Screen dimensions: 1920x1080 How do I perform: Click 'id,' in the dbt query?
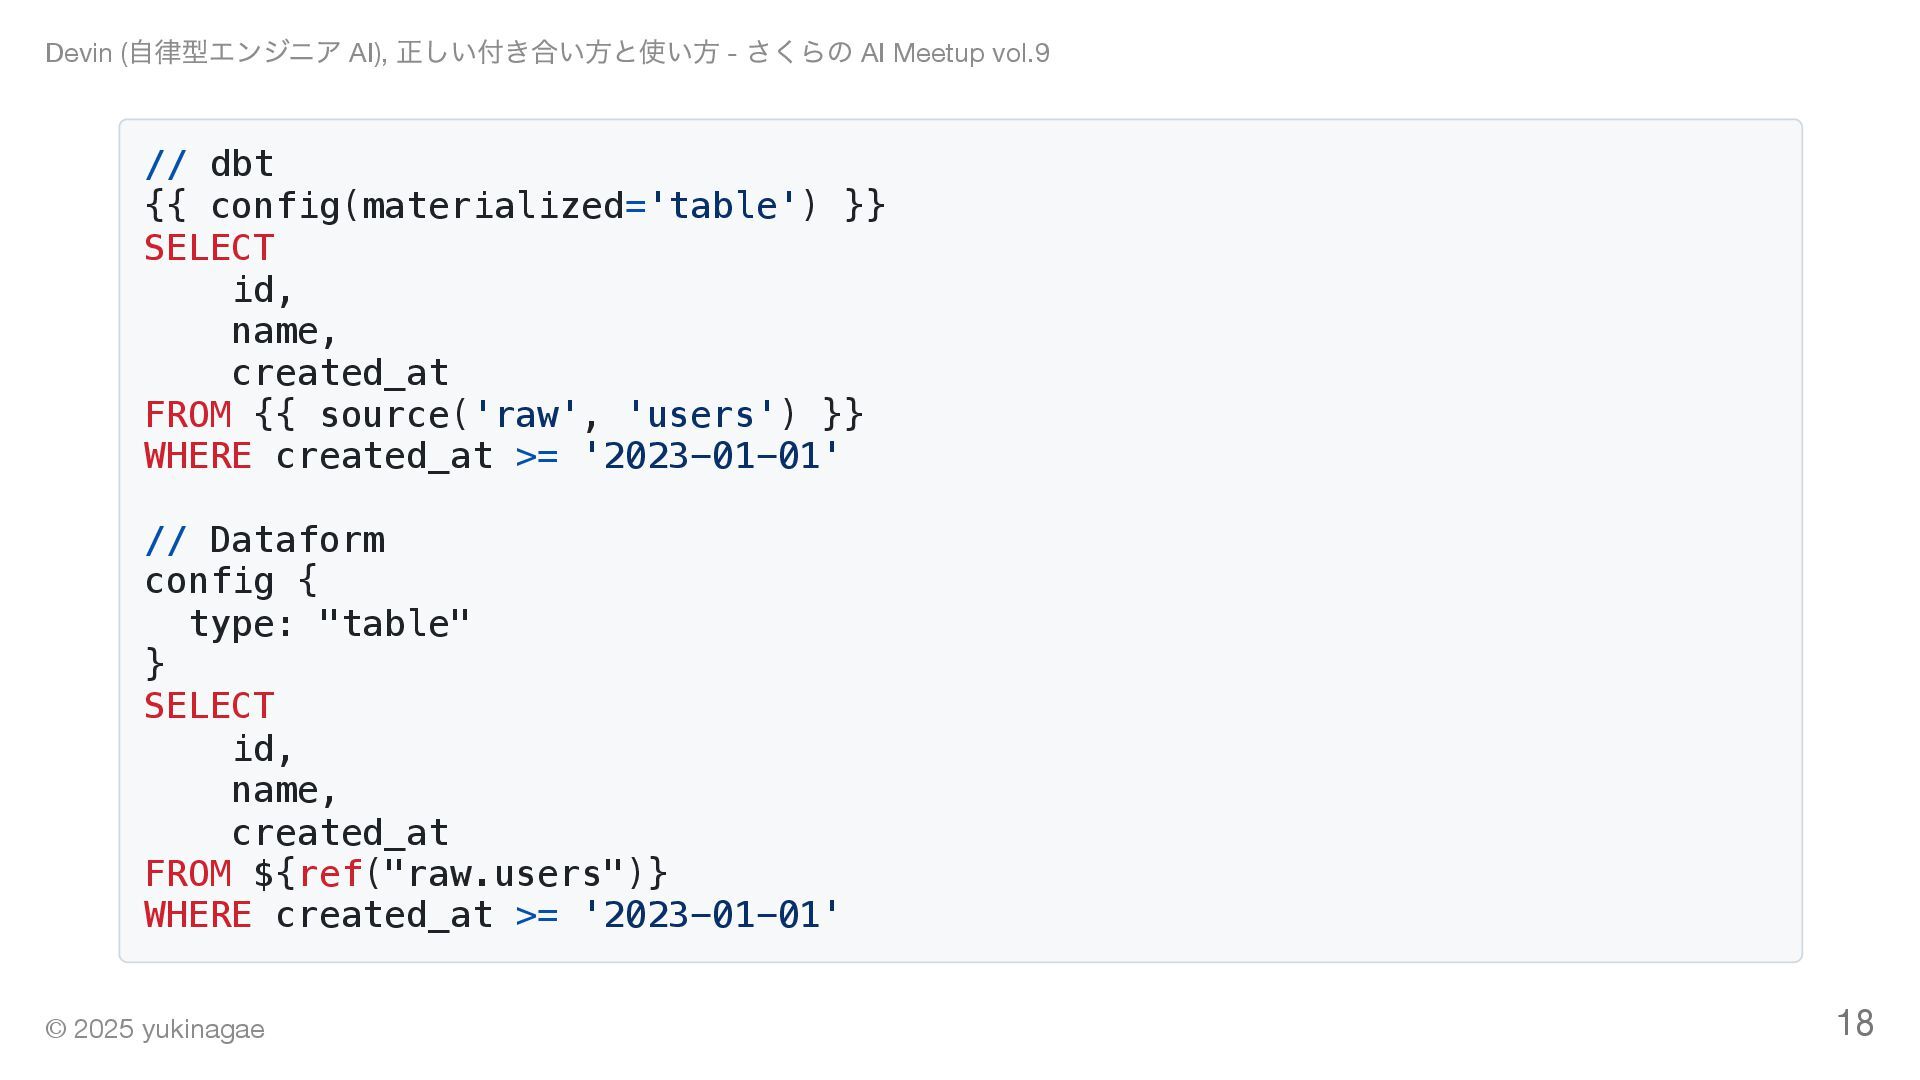(x=263, y=290)
